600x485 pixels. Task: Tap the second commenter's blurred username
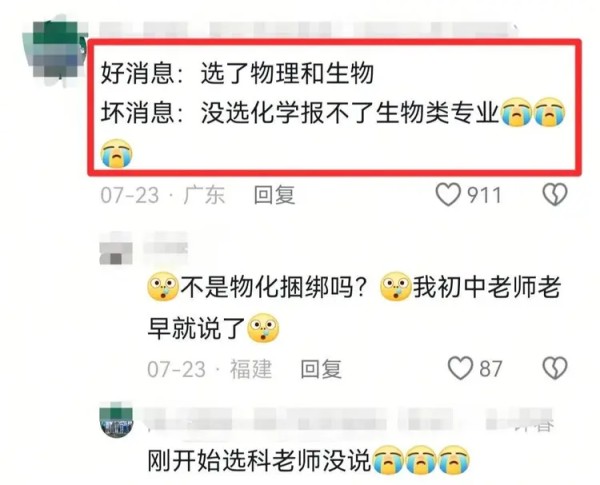(x=166, y=243)
